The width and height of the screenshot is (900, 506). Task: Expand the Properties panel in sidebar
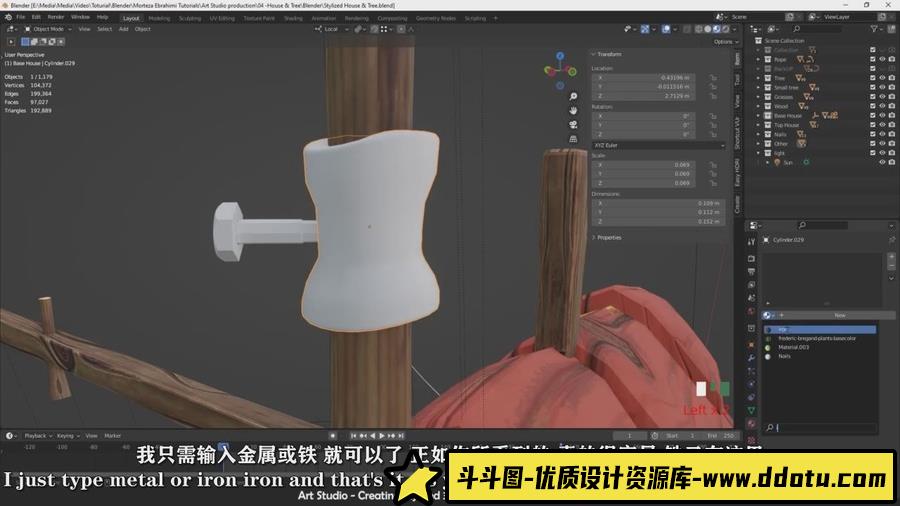607,237
